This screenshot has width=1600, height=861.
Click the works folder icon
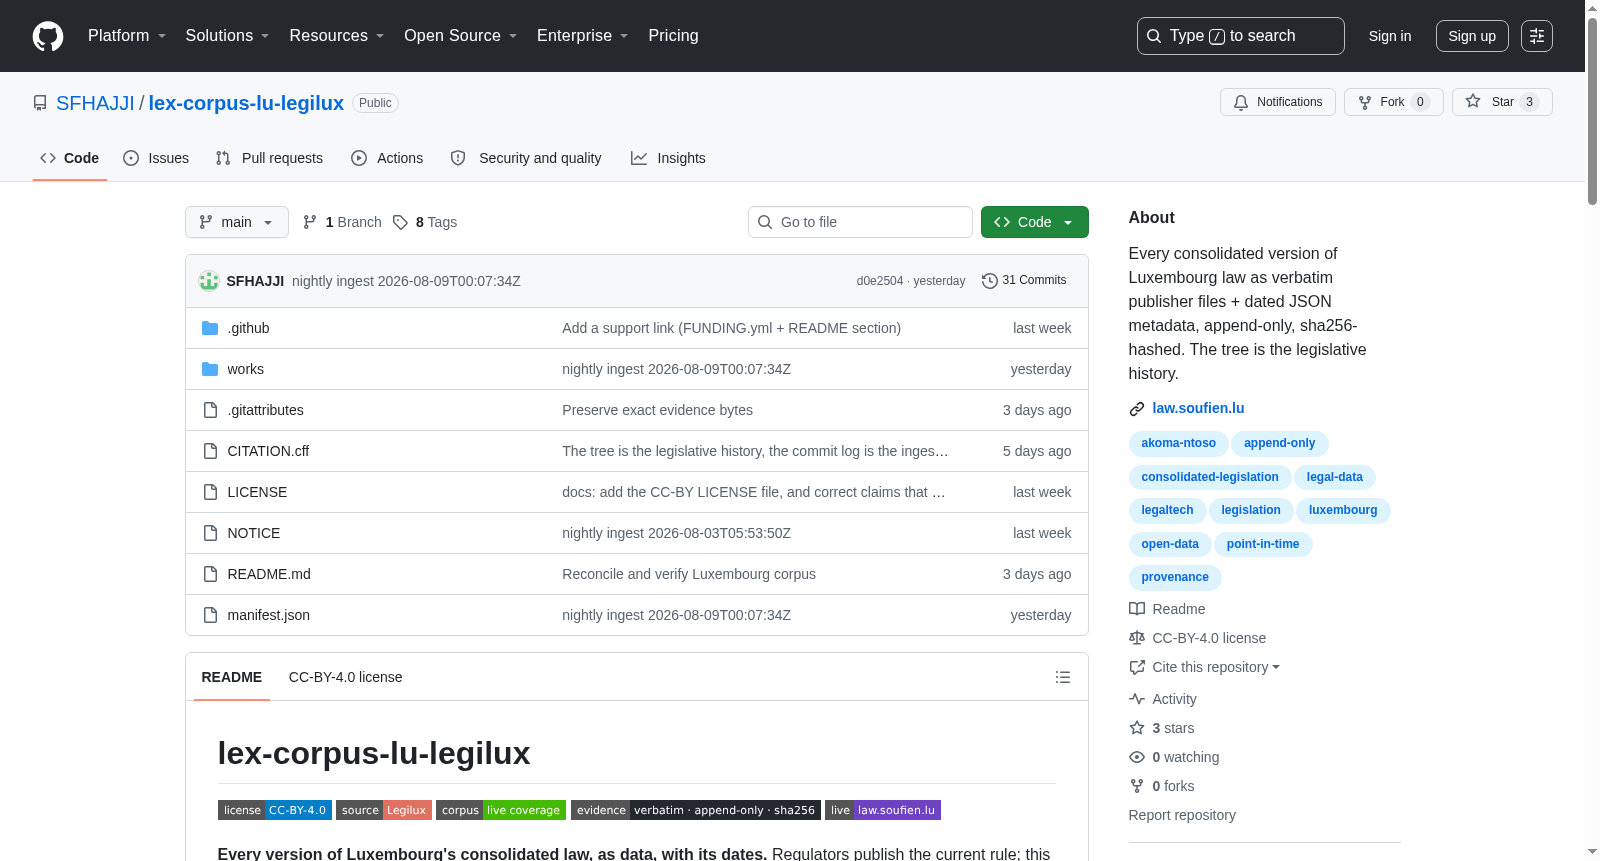click(210, 369)
